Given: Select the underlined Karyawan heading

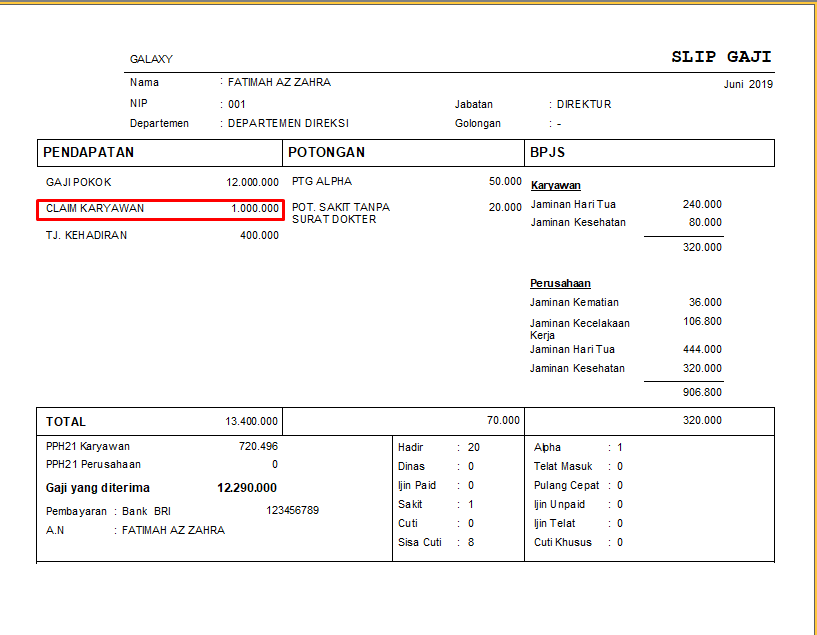Looking at the screenshot, I should (x=555, y=185).
